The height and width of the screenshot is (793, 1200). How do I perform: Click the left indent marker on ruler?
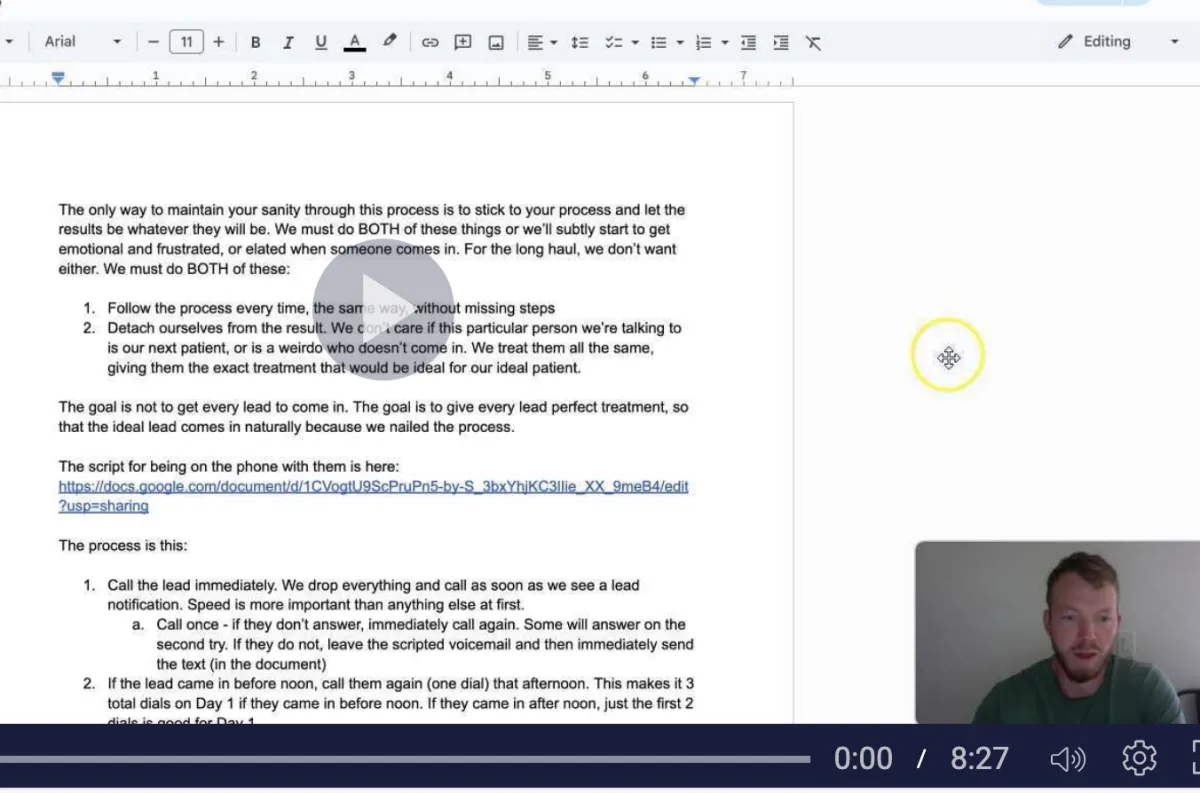point(58,77)
